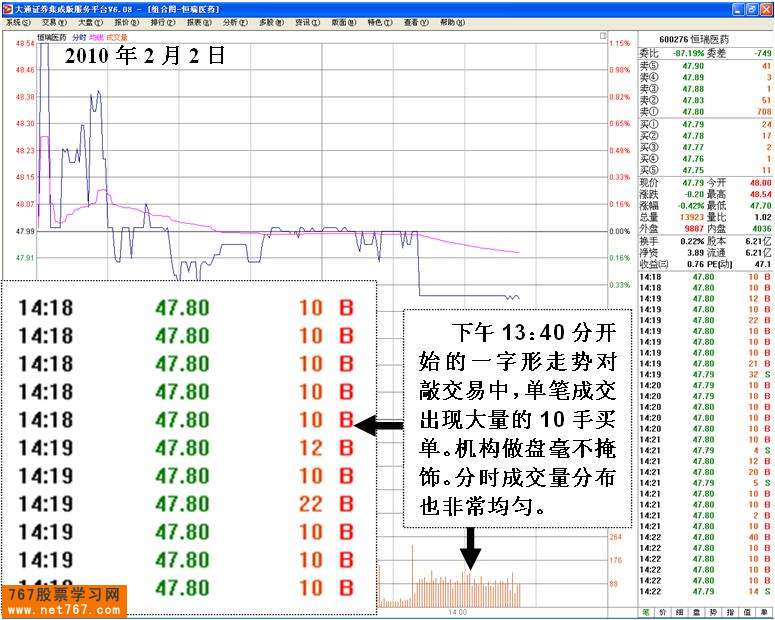
Task: Open the 系统 menu
Action: [17, 21]
